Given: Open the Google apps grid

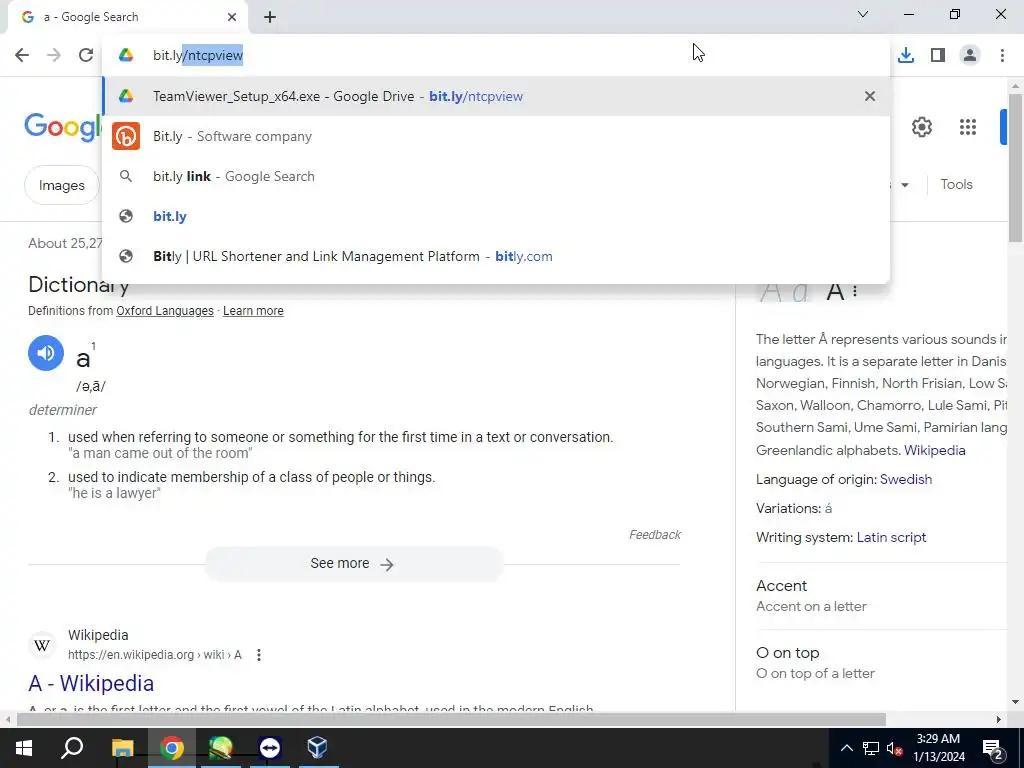Looking at the screenshot, I should [x=968, y=127].
